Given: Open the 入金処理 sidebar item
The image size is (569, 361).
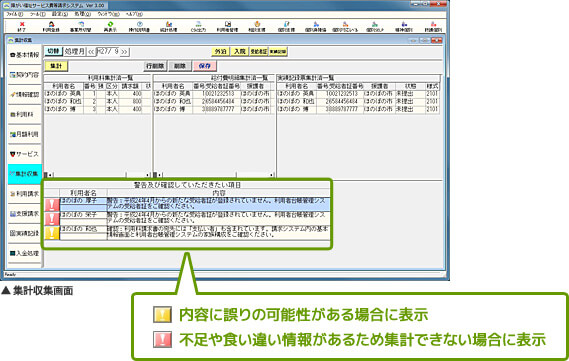Looking at the screenshot, I should [25, 253].
